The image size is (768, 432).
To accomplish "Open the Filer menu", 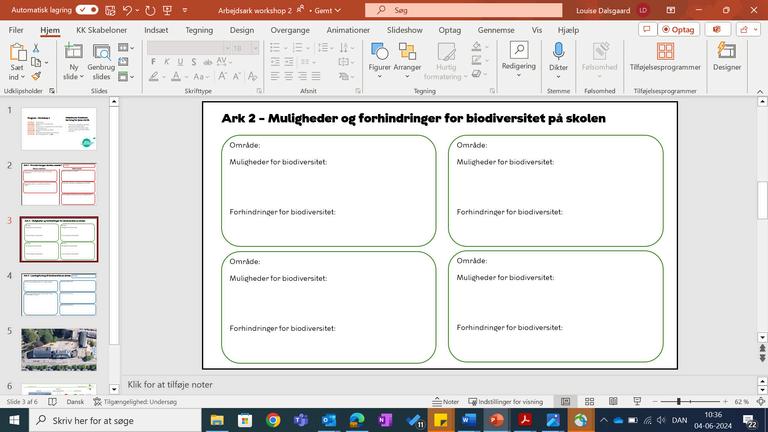I will pyautogui.click(x=16, y=30).
